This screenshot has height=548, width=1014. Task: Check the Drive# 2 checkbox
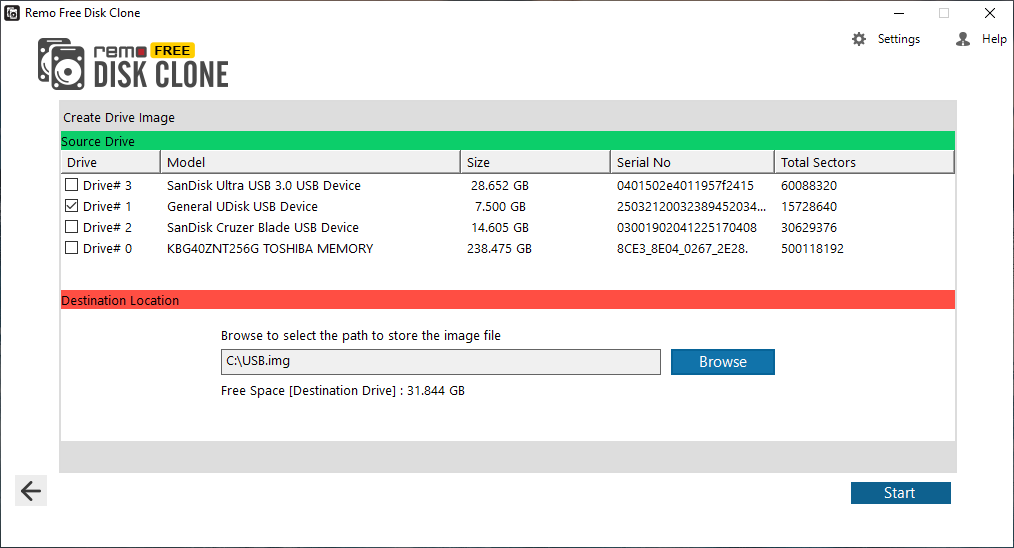point(72,227)
